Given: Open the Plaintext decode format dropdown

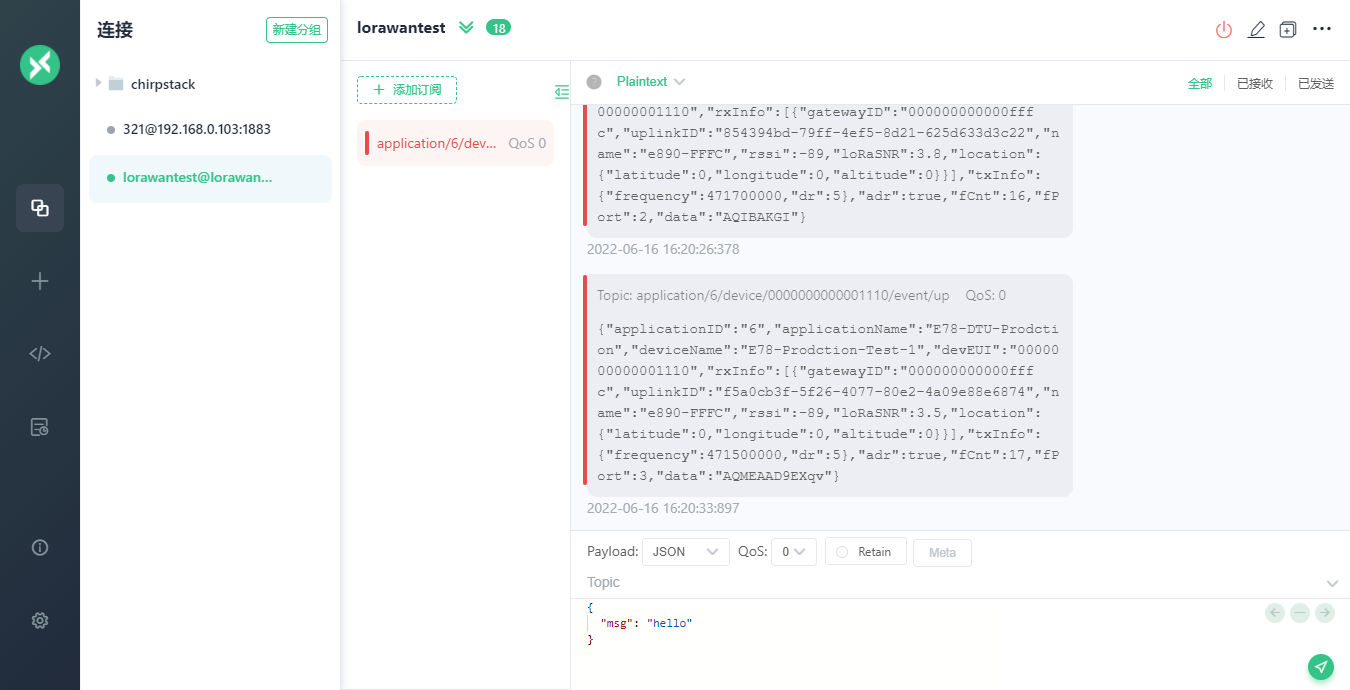Looking at the screenshot, I should click(x=651, y=82).
